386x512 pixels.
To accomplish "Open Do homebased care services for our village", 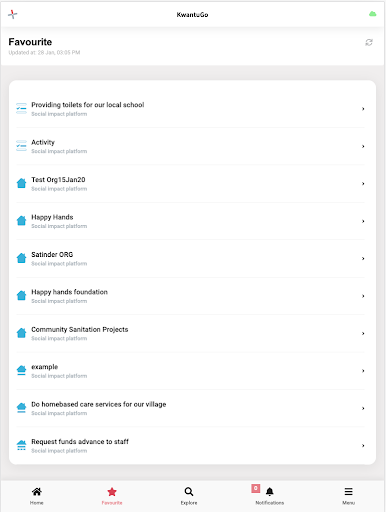I will (x=190, y=408).
